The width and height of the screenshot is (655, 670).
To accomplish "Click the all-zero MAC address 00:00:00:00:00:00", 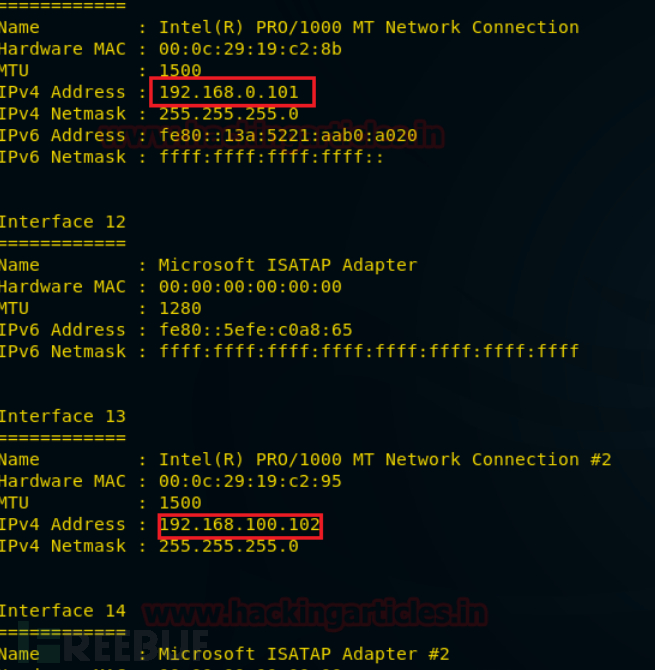I will (250, 286).
